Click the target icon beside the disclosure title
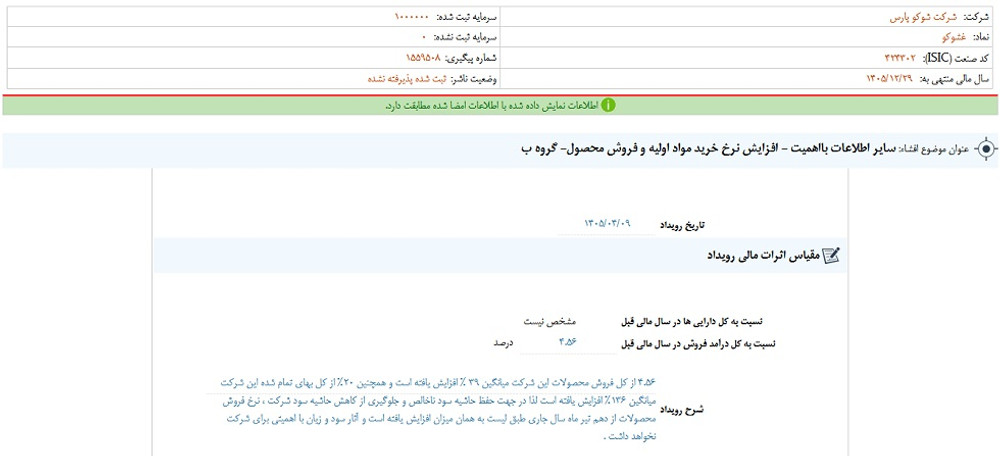This screenshot has width=1000, height=456. click(x=987, y=149)
